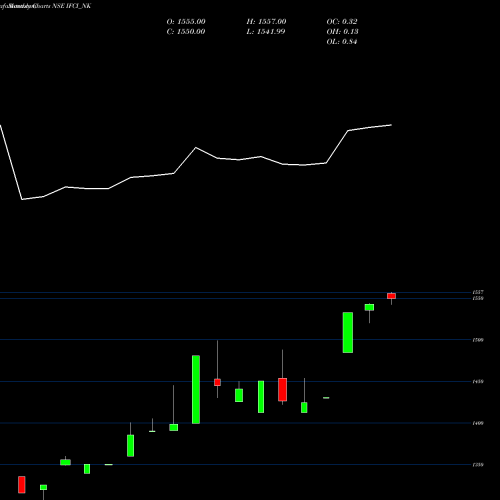Viewport: 500px width, 500px height.
Task: Click the NSE IFCI_NK chart title
Action: click(72, 6)
